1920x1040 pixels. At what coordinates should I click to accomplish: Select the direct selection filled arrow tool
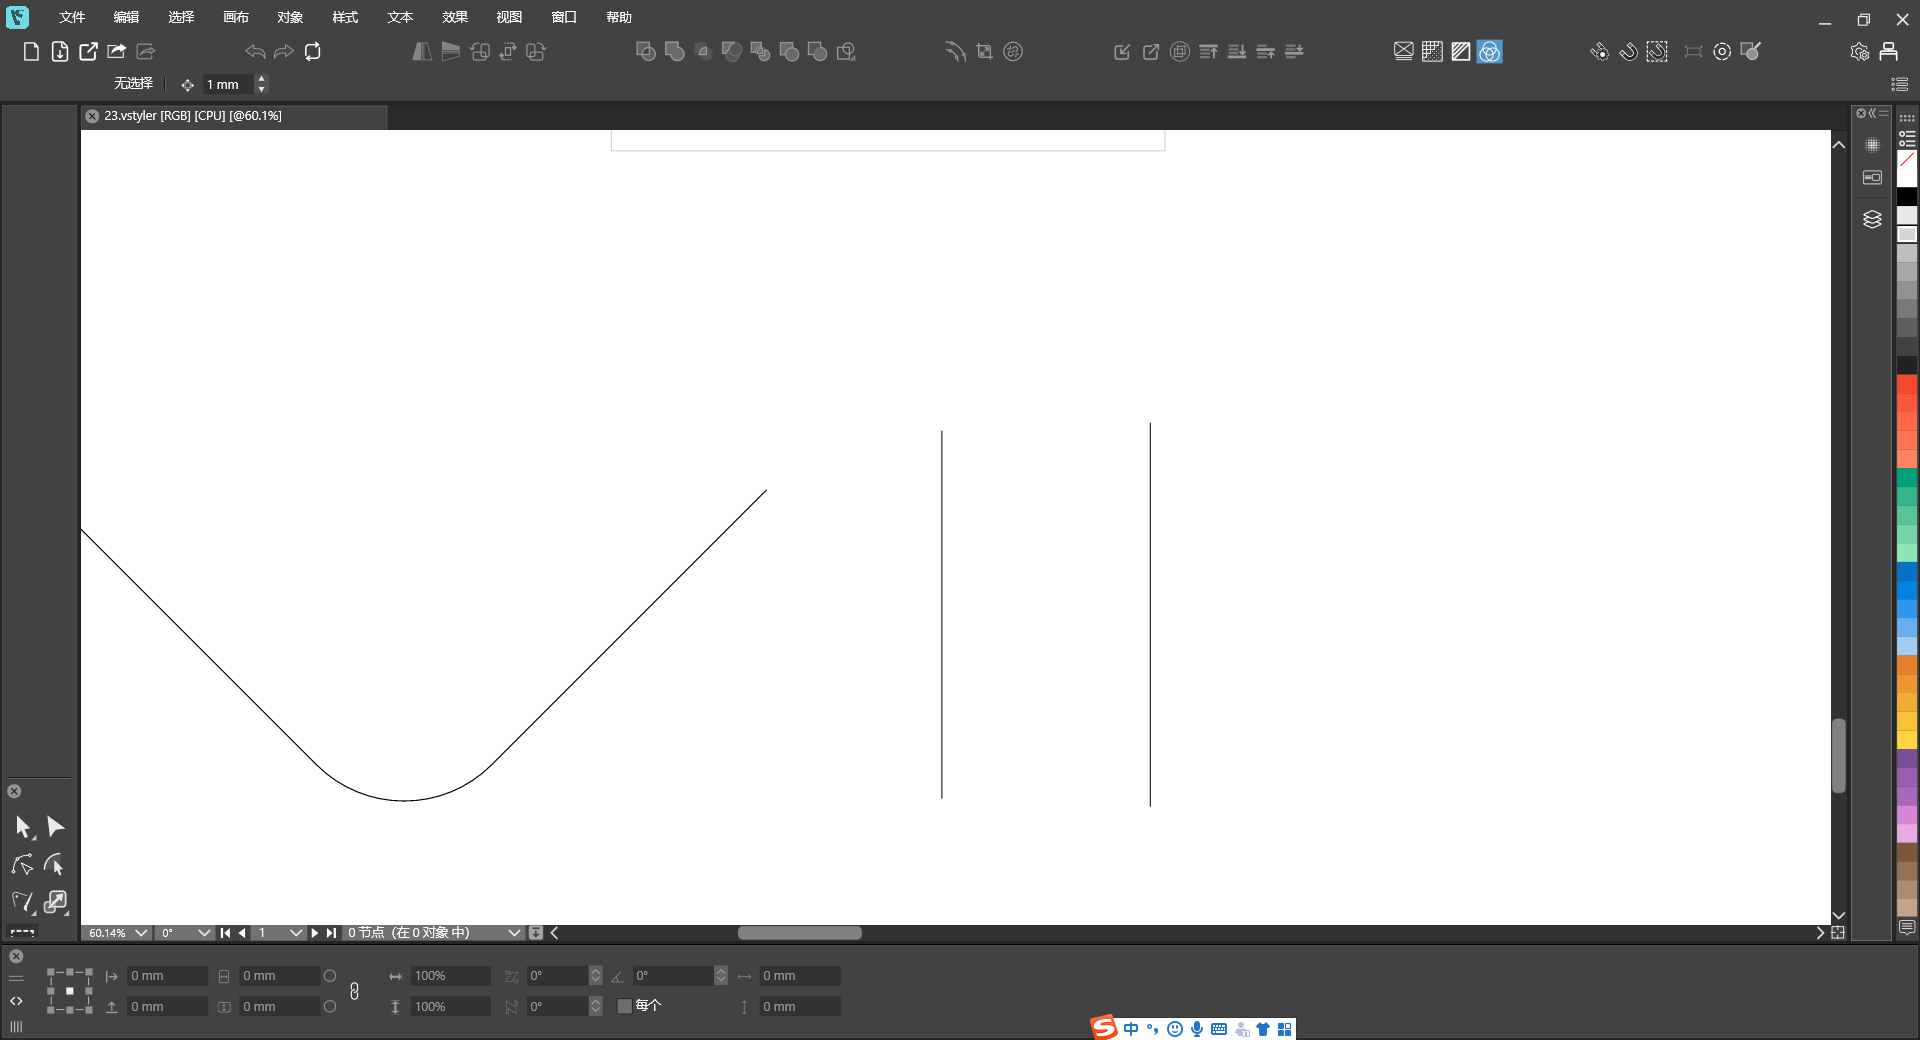click(x=55, y=827)
